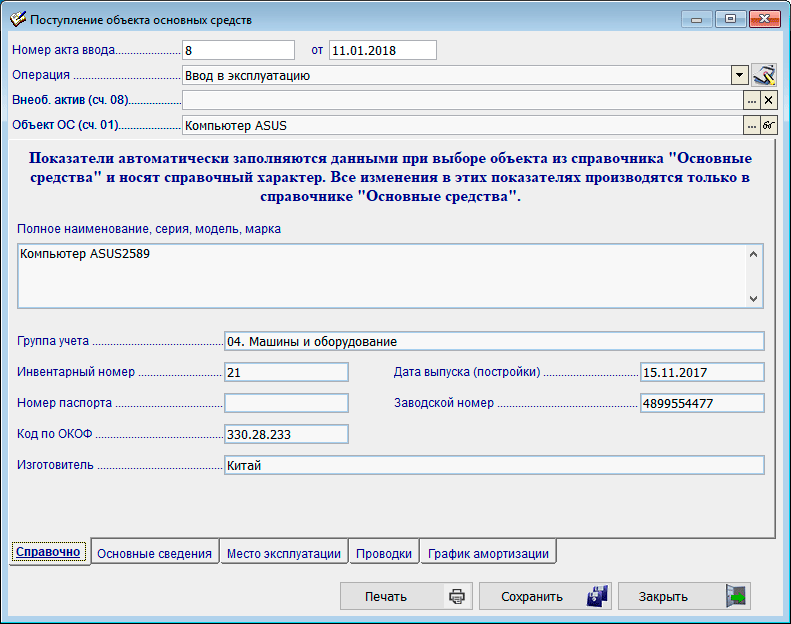Image resolution: width=791 pixels, height=624 pixels.
Task: Click the Группа учета label
Action: (x=53, y=341)
